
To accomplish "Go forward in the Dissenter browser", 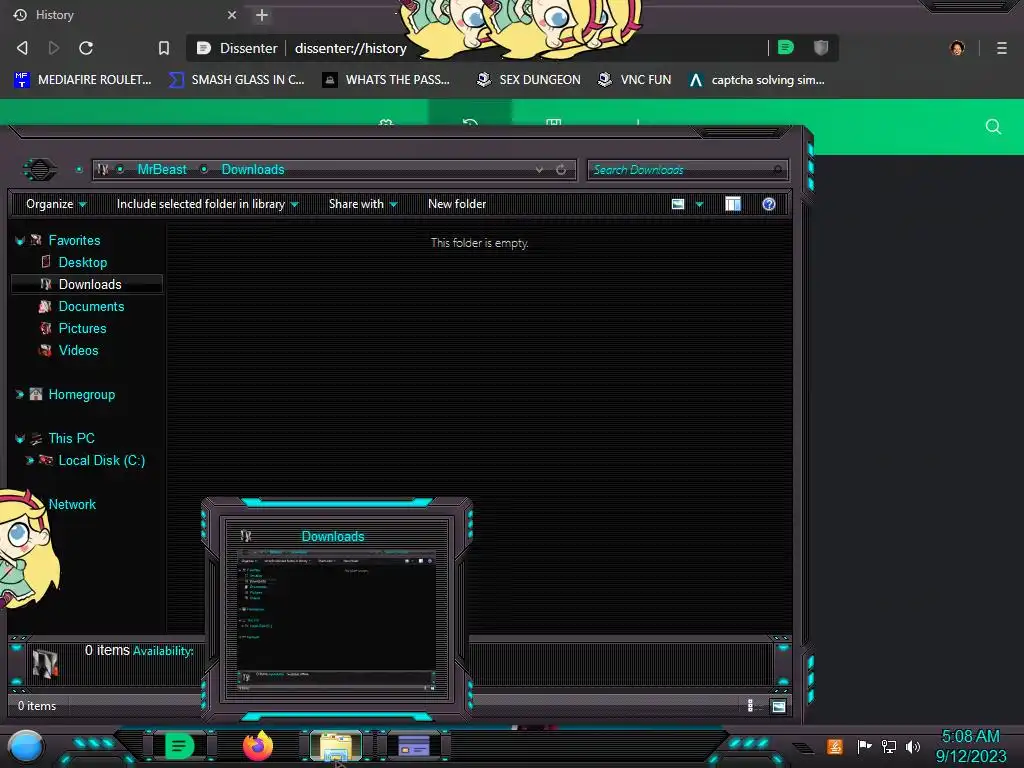I will 54,48.
